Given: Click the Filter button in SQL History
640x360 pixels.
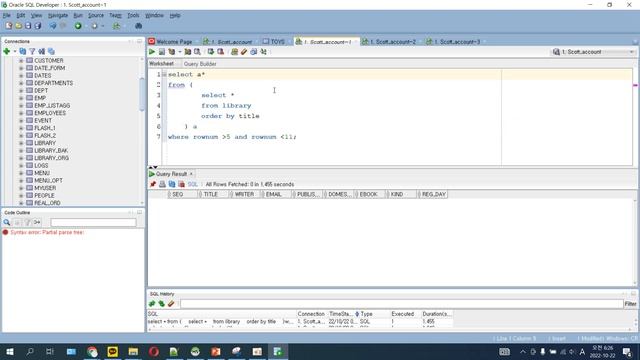Looking at the screenshot, I should click(630, 304).
